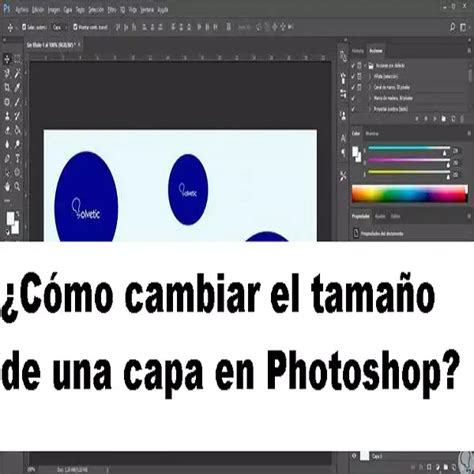This screenshot has height=474, width=474.
Task: Open the Capa menu
Action: (x=68, y=10)
